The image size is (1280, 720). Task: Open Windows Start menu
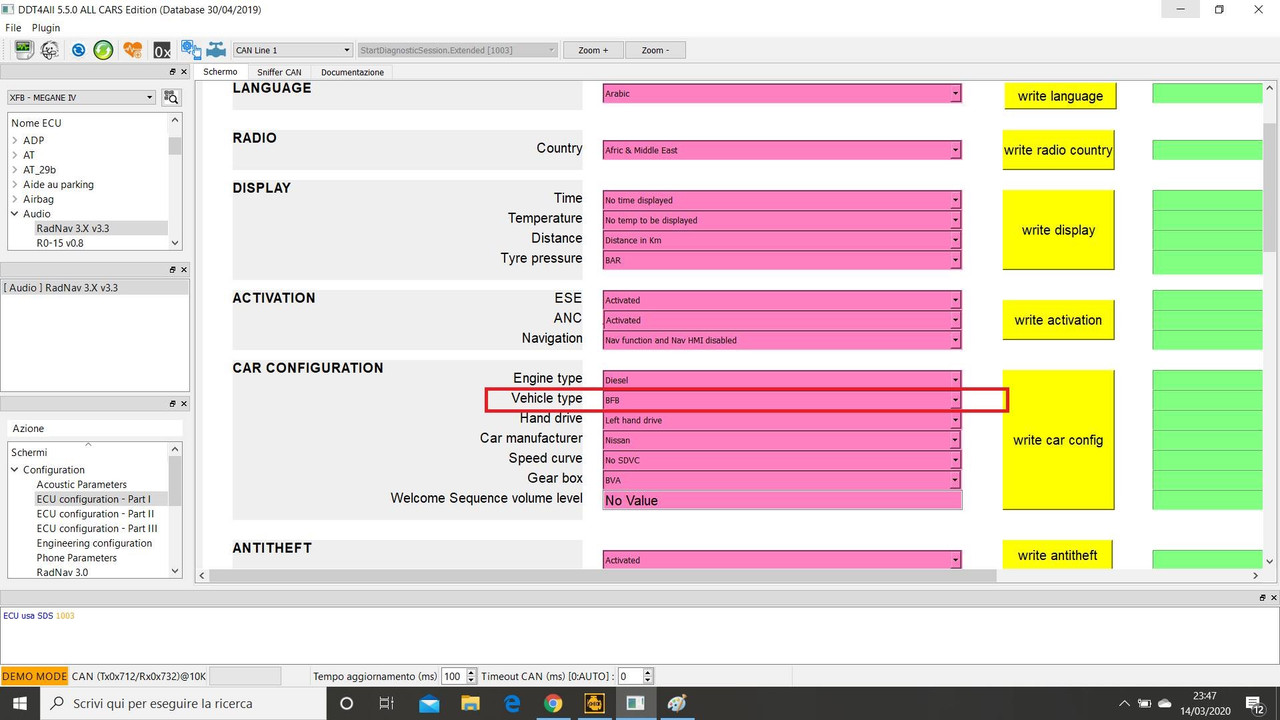(x=20, y=704)
